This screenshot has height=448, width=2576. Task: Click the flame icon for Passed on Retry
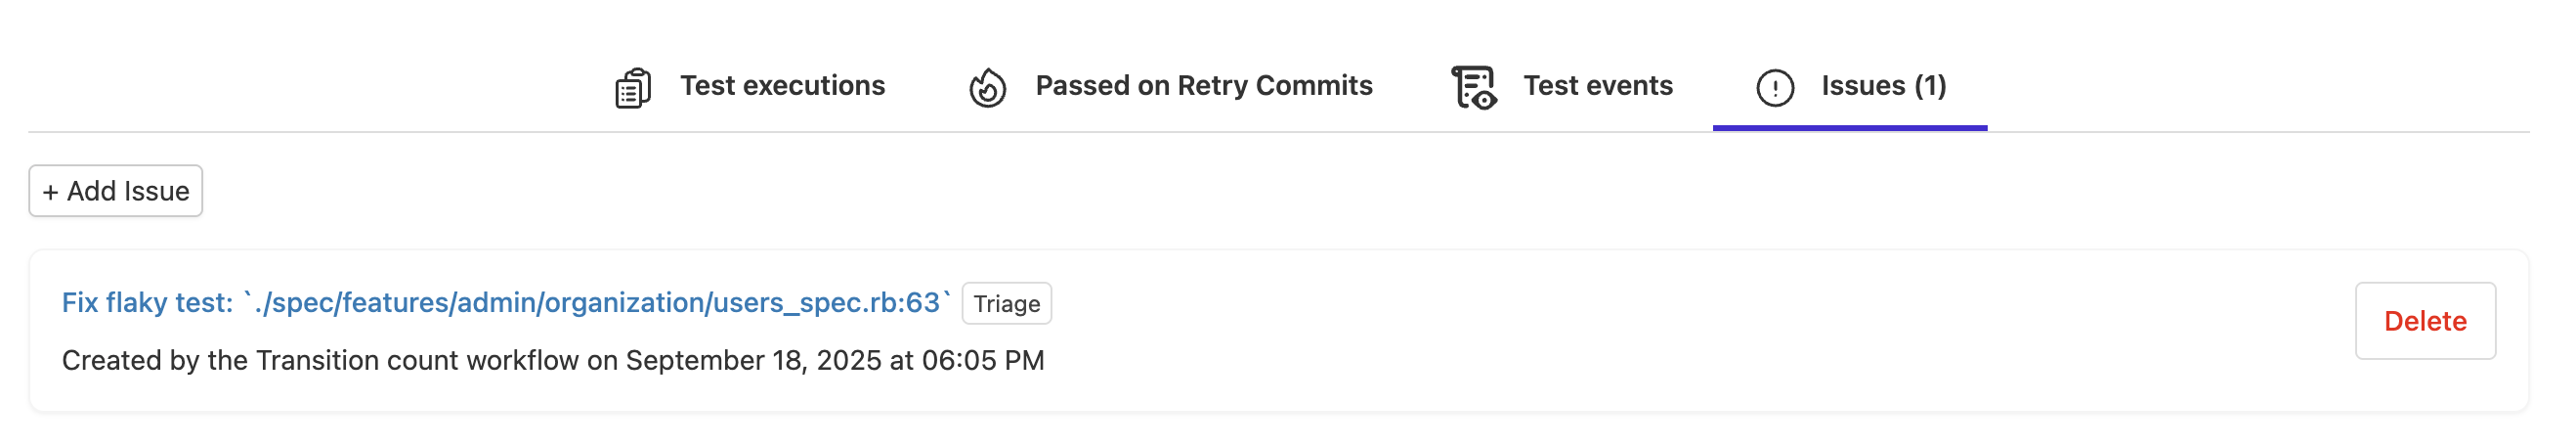tap(987, 88)
